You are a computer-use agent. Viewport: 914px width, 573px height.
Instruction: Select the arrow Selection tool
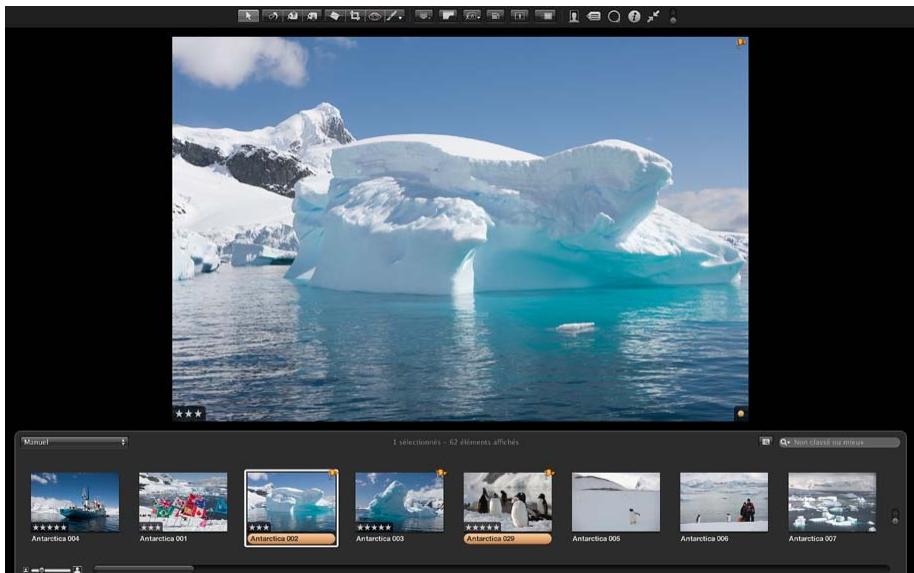click(248, 16)
